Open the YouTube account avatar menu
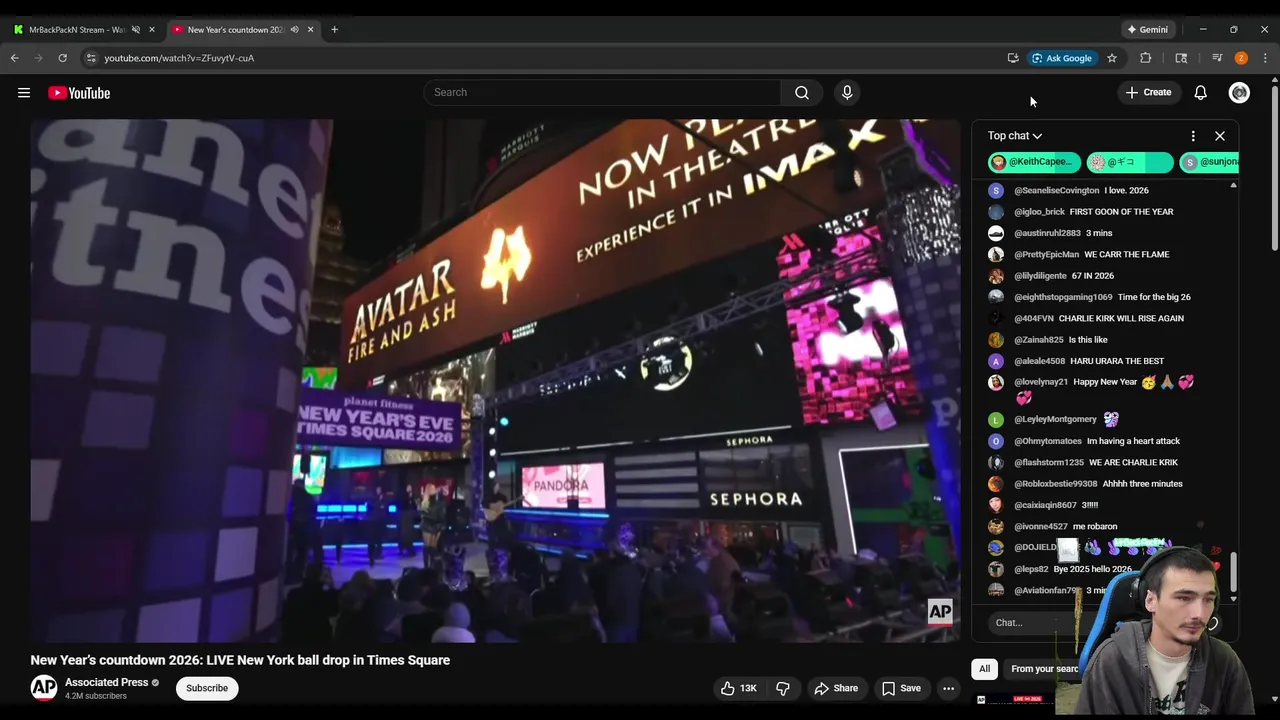Screen dimensions: 1280x720 click(1239, 93)
